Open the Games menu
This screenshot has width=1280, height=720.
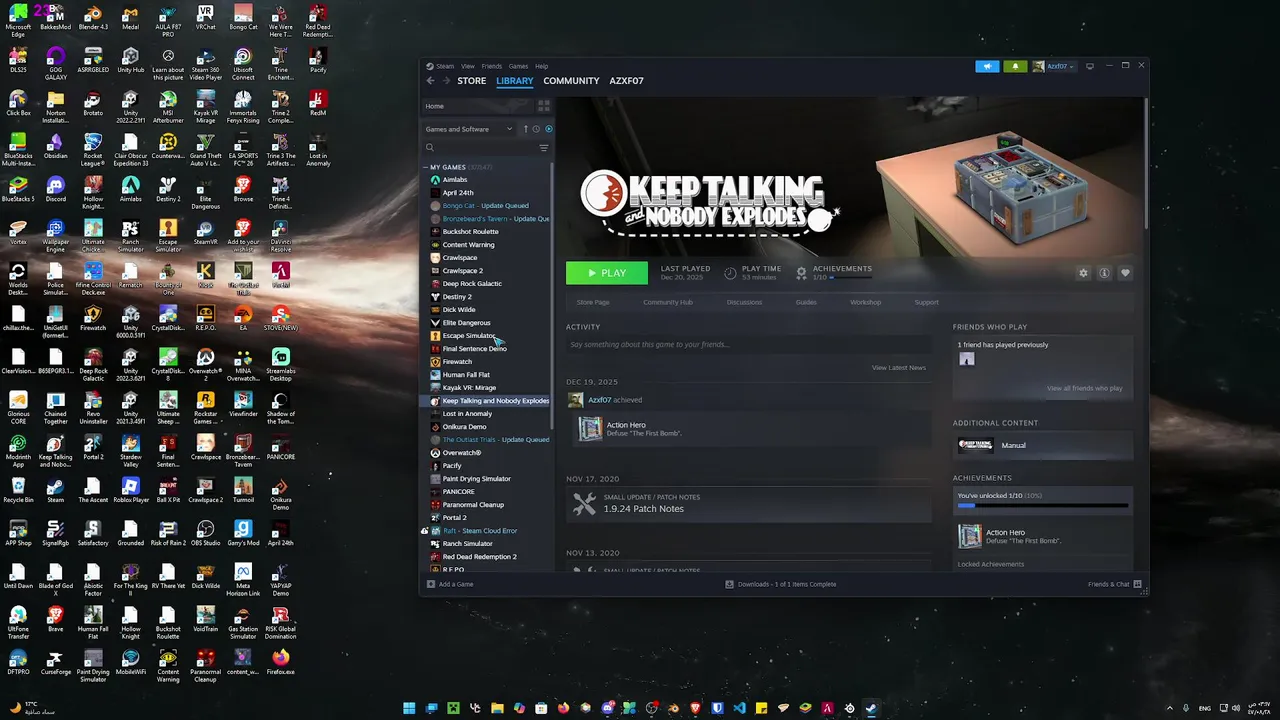(x=518, y=66)
